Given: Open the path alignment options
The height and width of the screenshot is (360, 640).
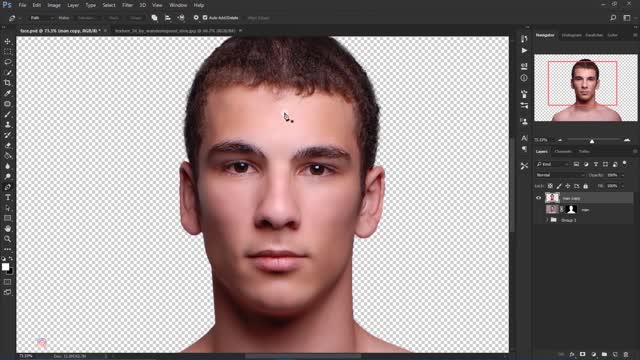Looking at the screenshot, I should (168, 18).
